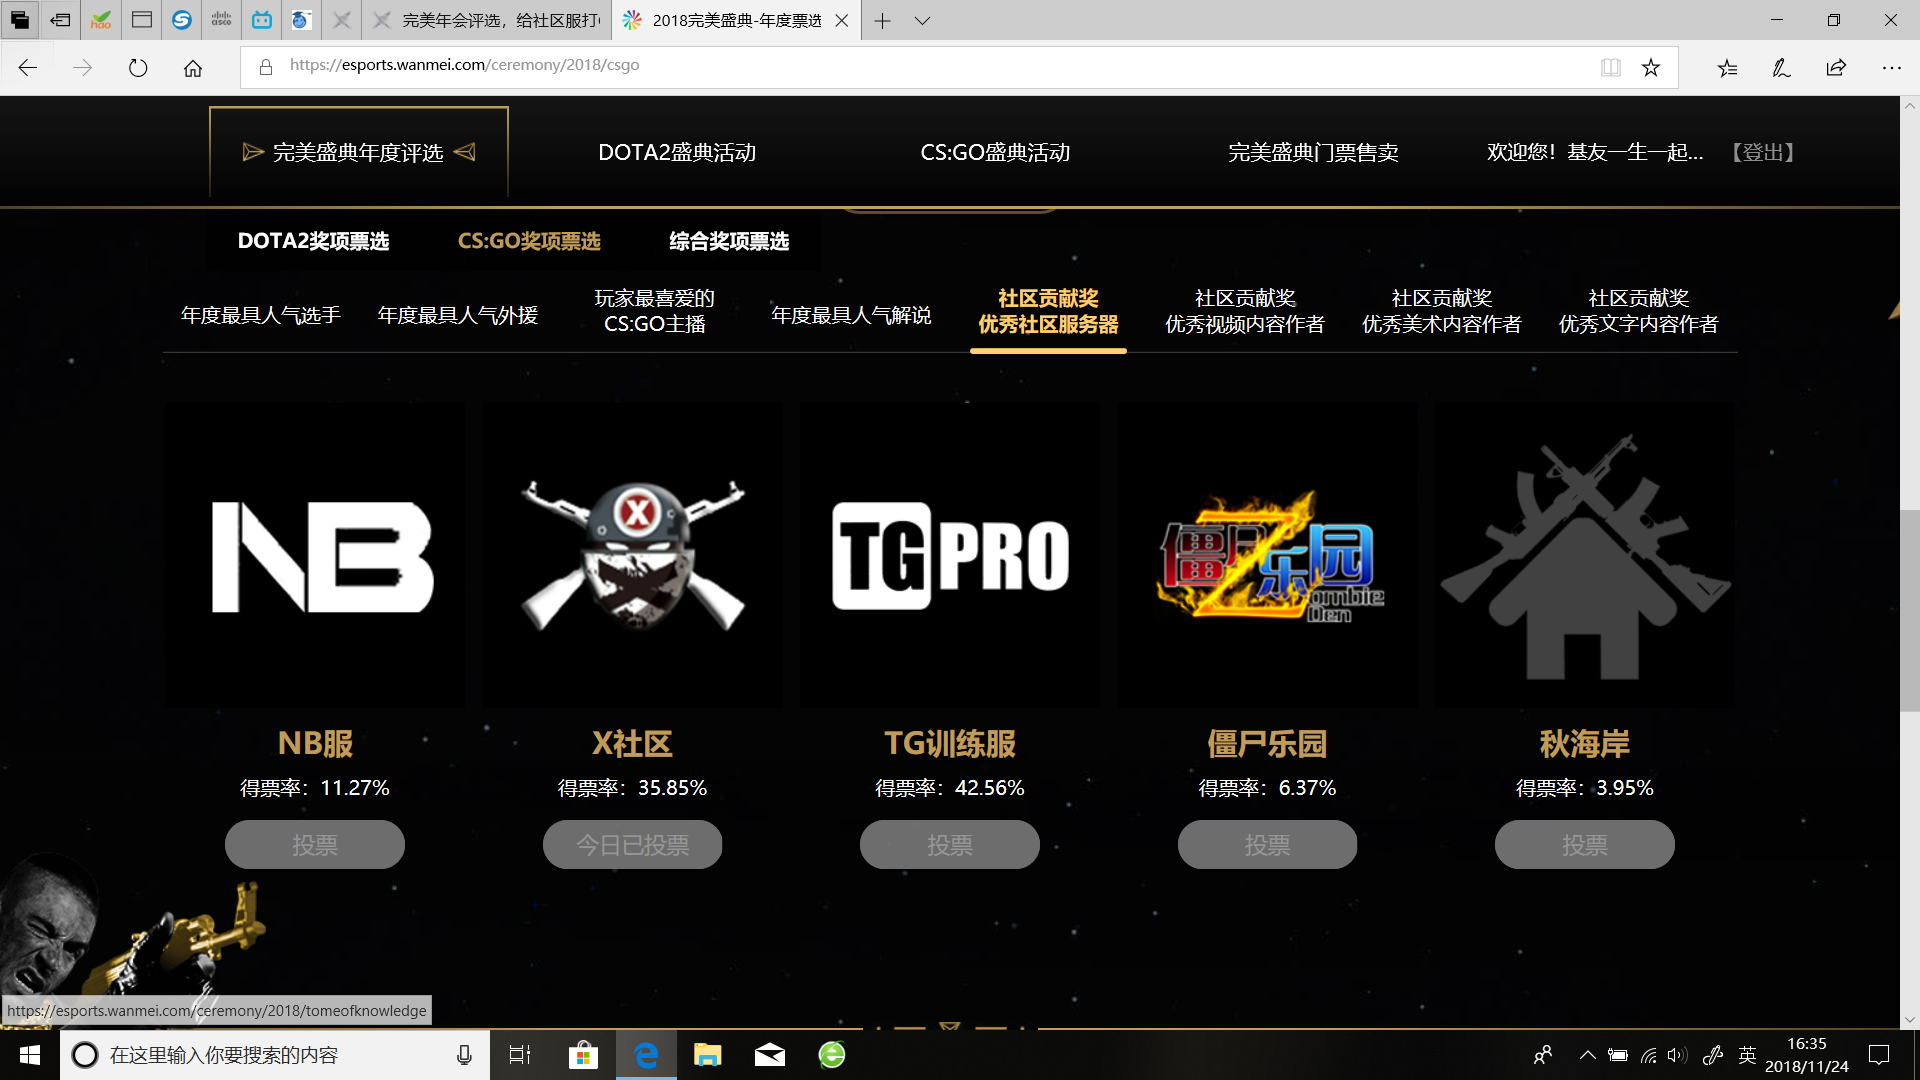Click the 登出 logout link

coord(1764,152)
